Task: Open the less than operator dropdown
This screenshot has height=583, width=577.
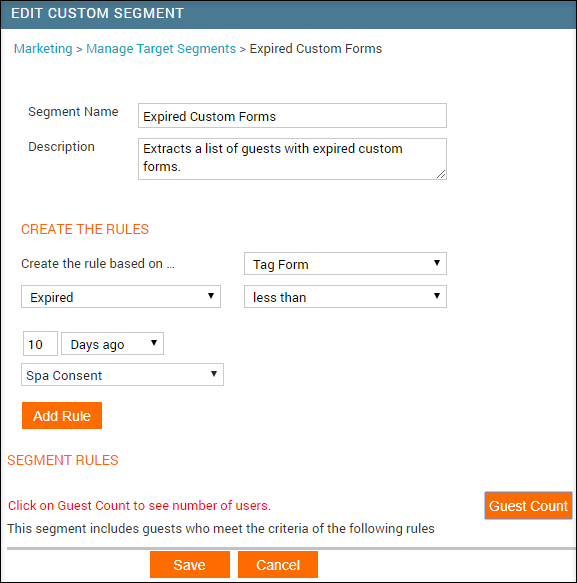Action: pyautogui.click(x=345, y=297)
